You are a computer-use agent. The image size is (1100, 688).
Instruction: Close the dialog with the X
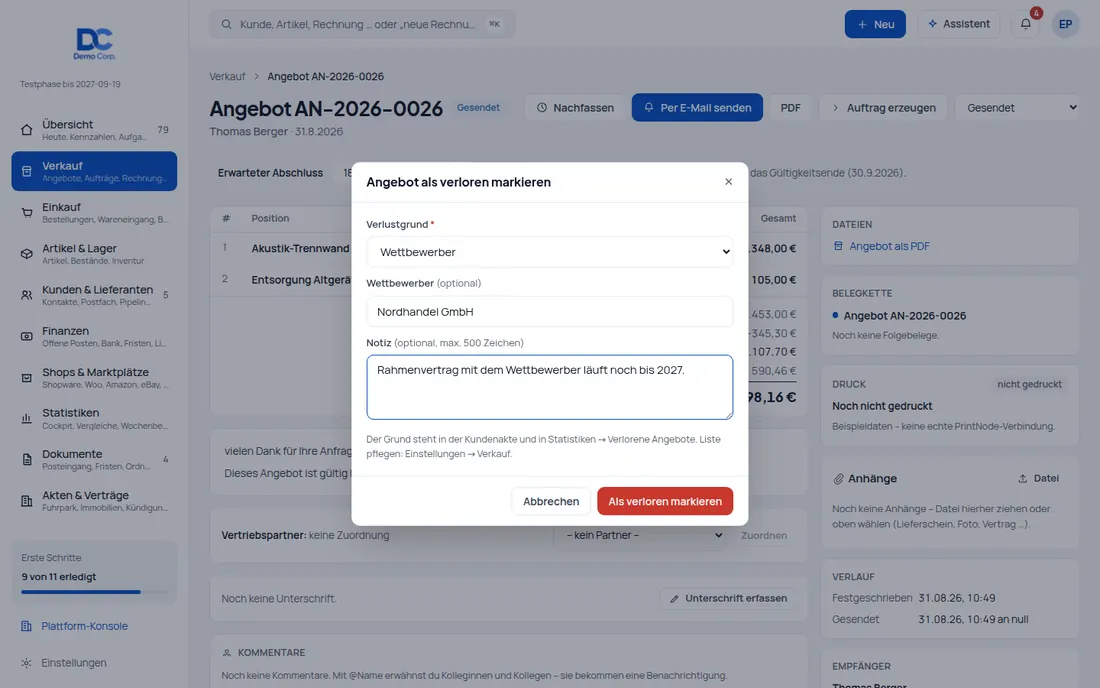[728, 182]
